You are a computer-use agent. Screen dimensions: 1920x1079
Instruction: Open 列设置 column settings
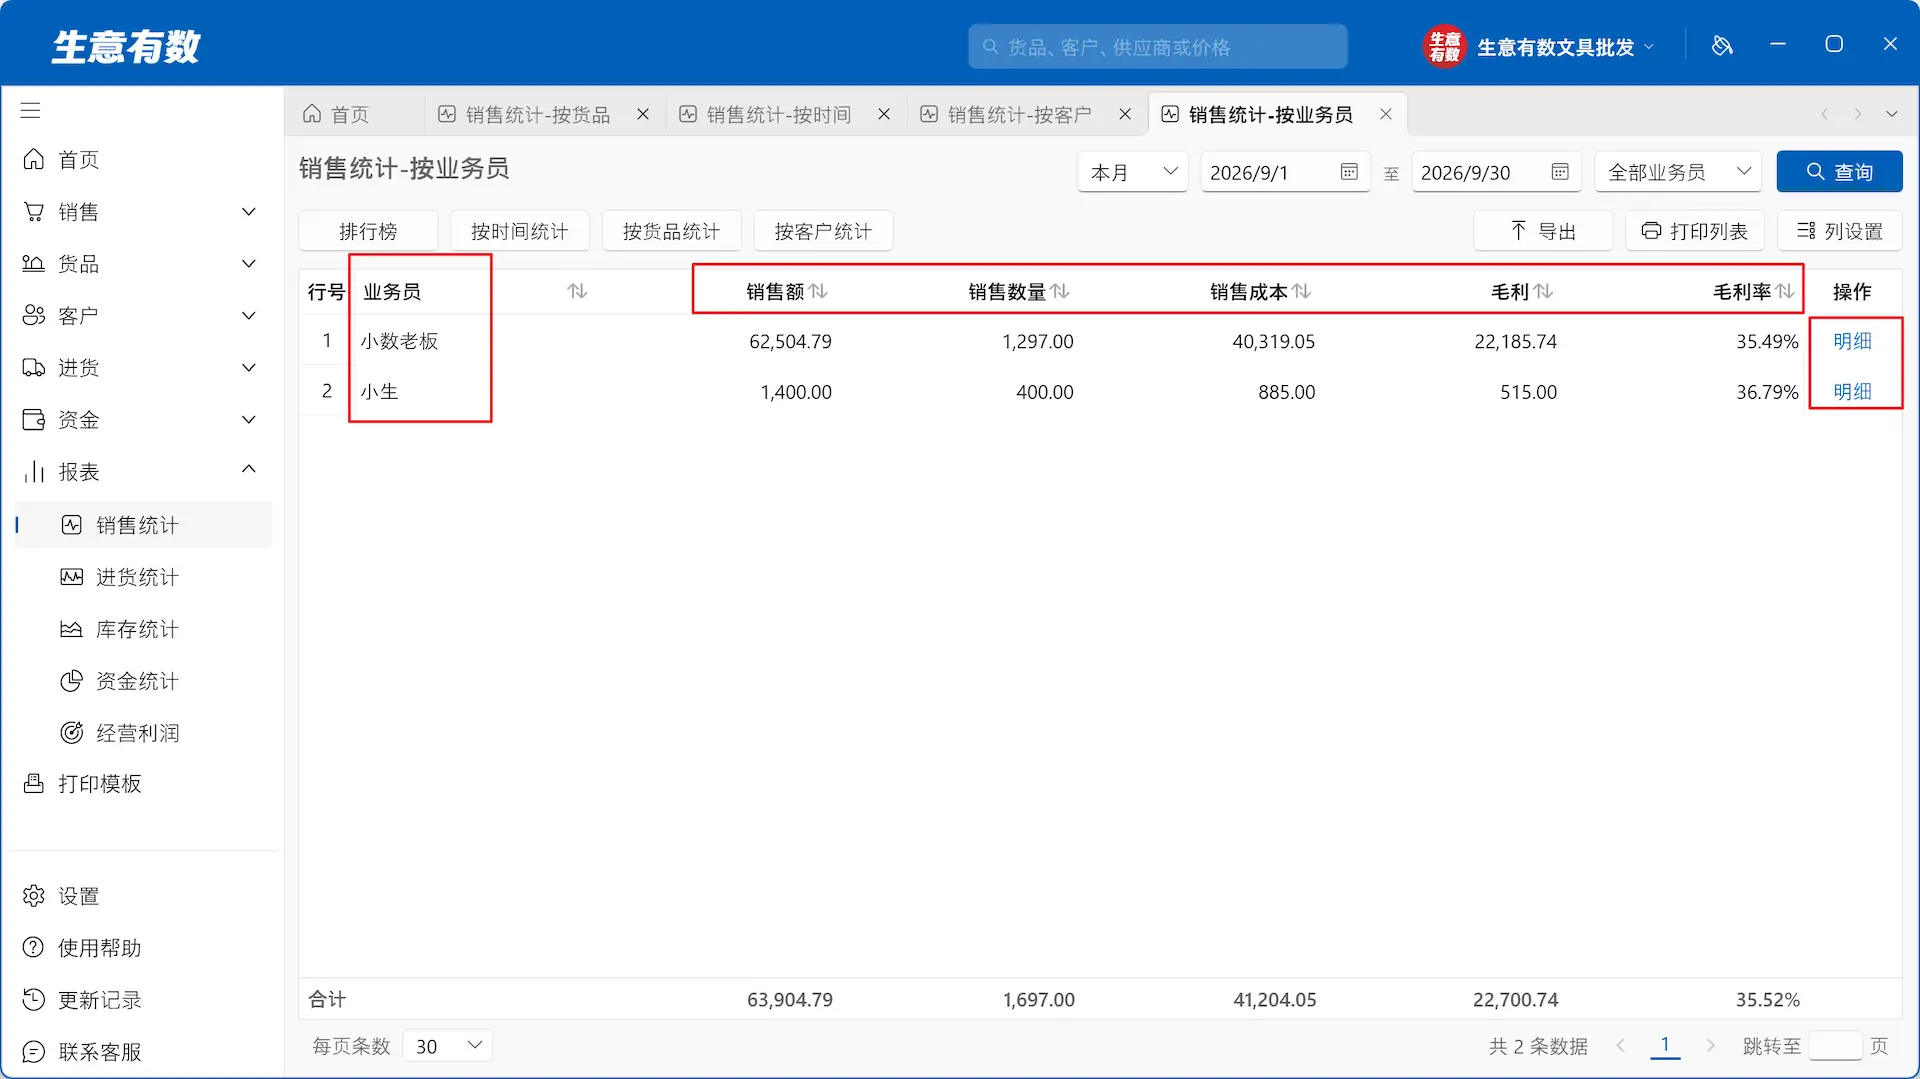pos(1840,231)
